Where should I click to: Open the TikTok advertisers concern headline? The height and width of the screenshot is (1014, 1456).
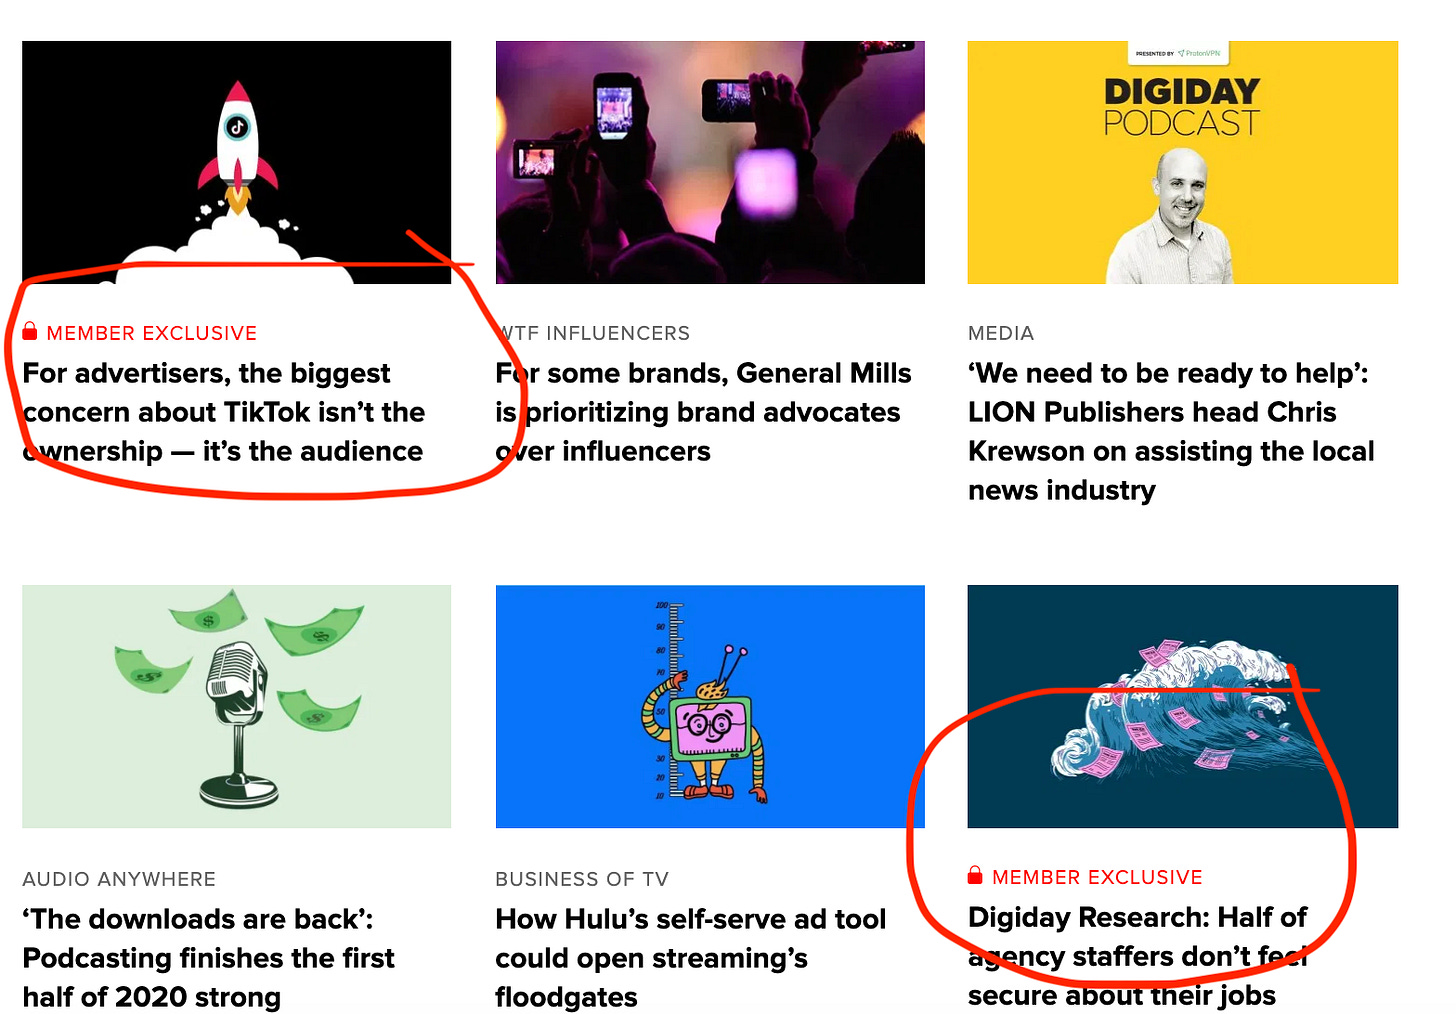click(224, 412)
